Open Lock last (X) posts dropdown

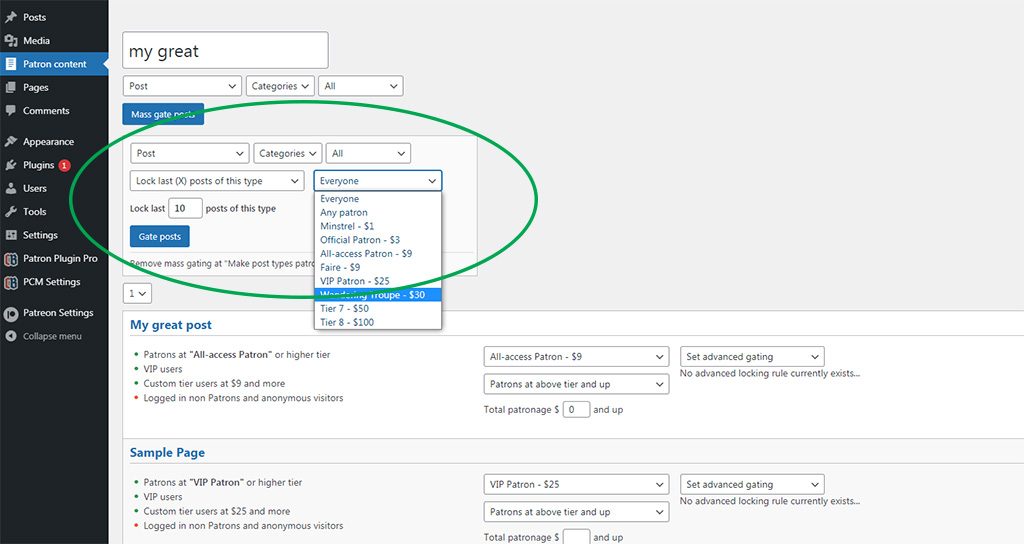[x=217, y=181]
